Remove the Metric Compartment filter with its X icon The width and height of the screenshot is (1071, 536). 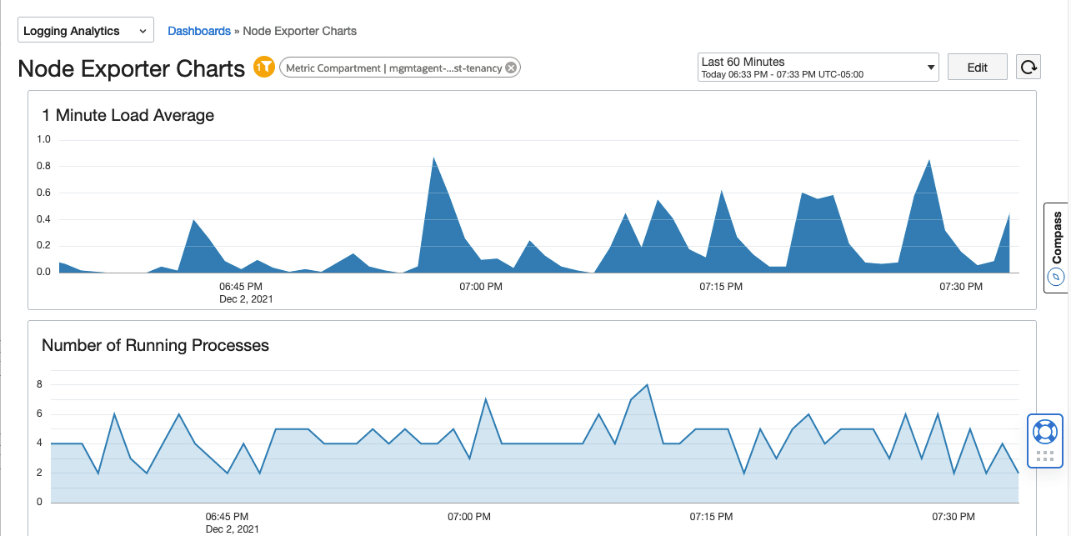pos(511,68)
